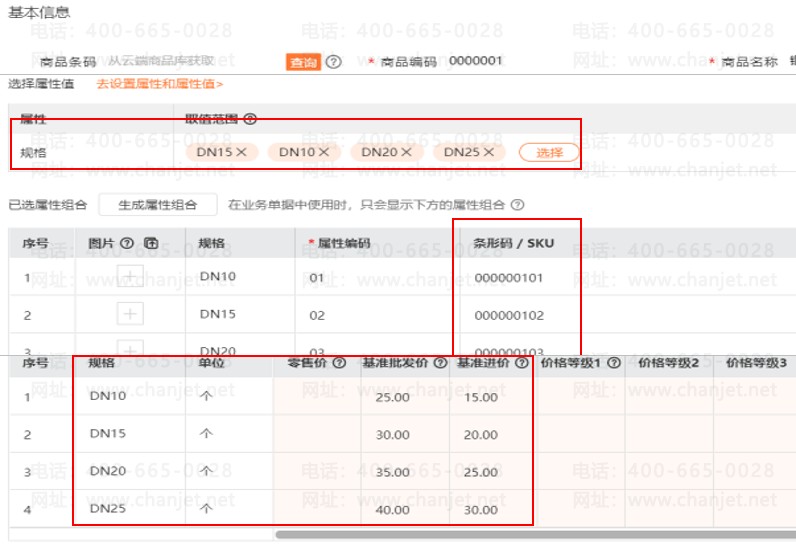Open help icon beside 基准进价 header
The image size is (796, 550).
tap(521, 363)
